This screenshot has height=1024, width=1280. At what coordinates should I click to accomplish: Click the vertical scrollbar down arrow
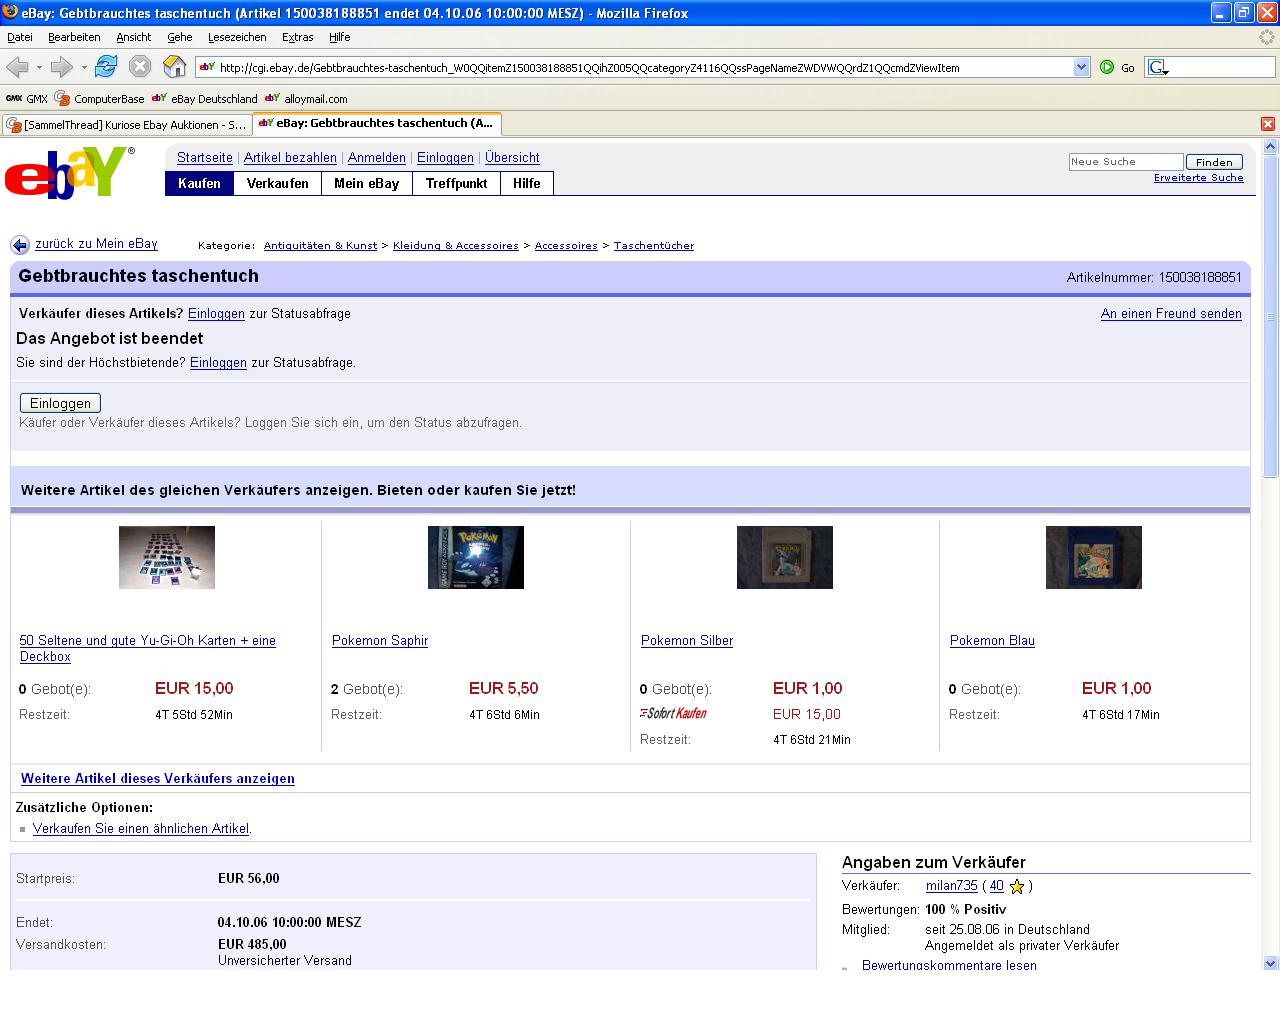[1271, 963]
